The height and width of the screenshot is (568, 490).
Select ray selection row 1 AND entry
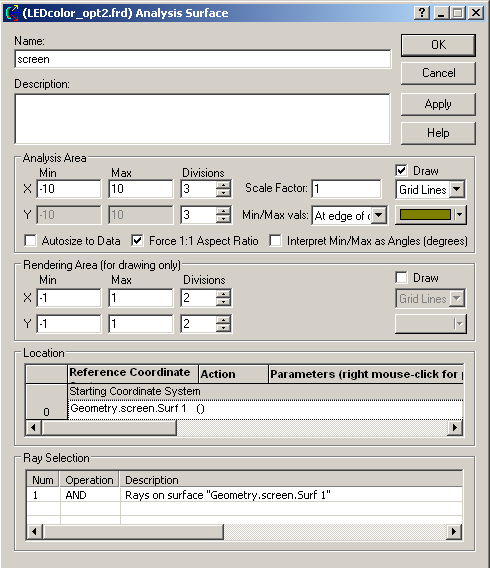[76, 495]
